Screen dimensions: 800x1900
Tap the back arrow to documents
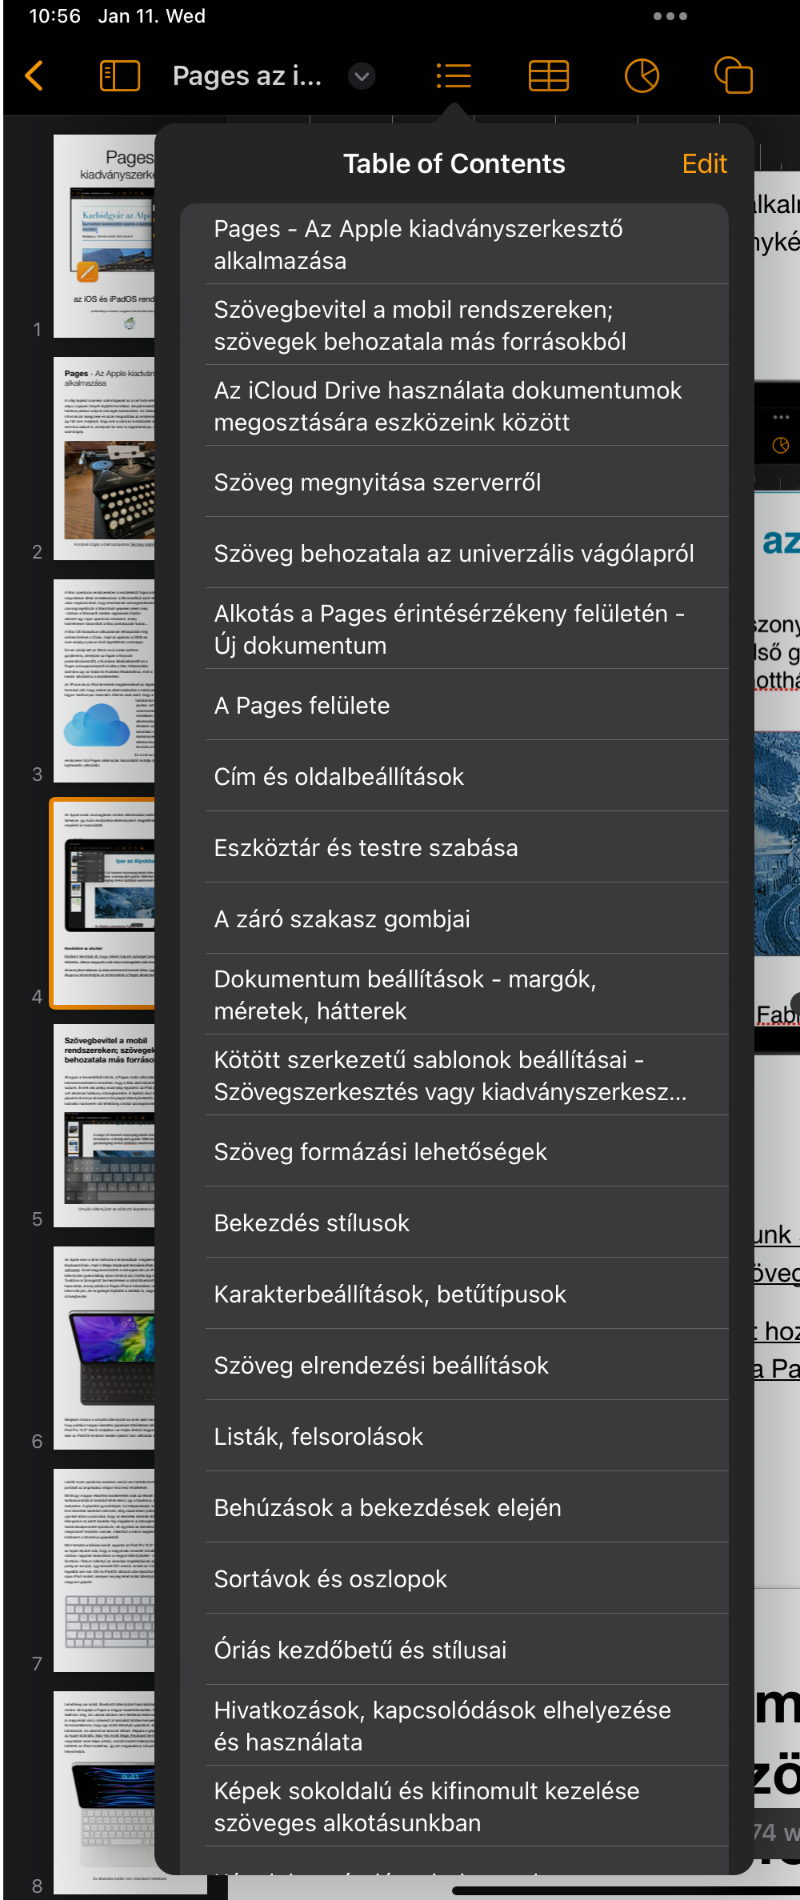click(34, 76)
